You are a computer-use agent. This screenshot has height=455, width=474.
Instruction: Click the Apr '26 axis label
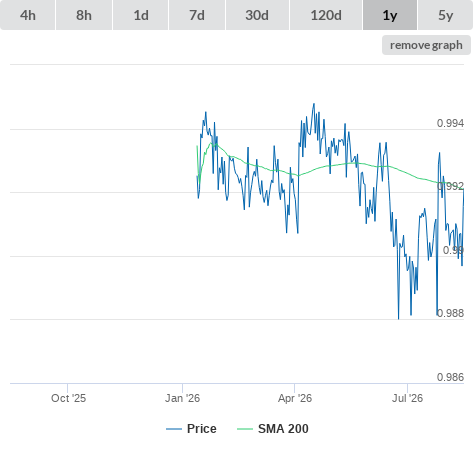pos(295,398)
